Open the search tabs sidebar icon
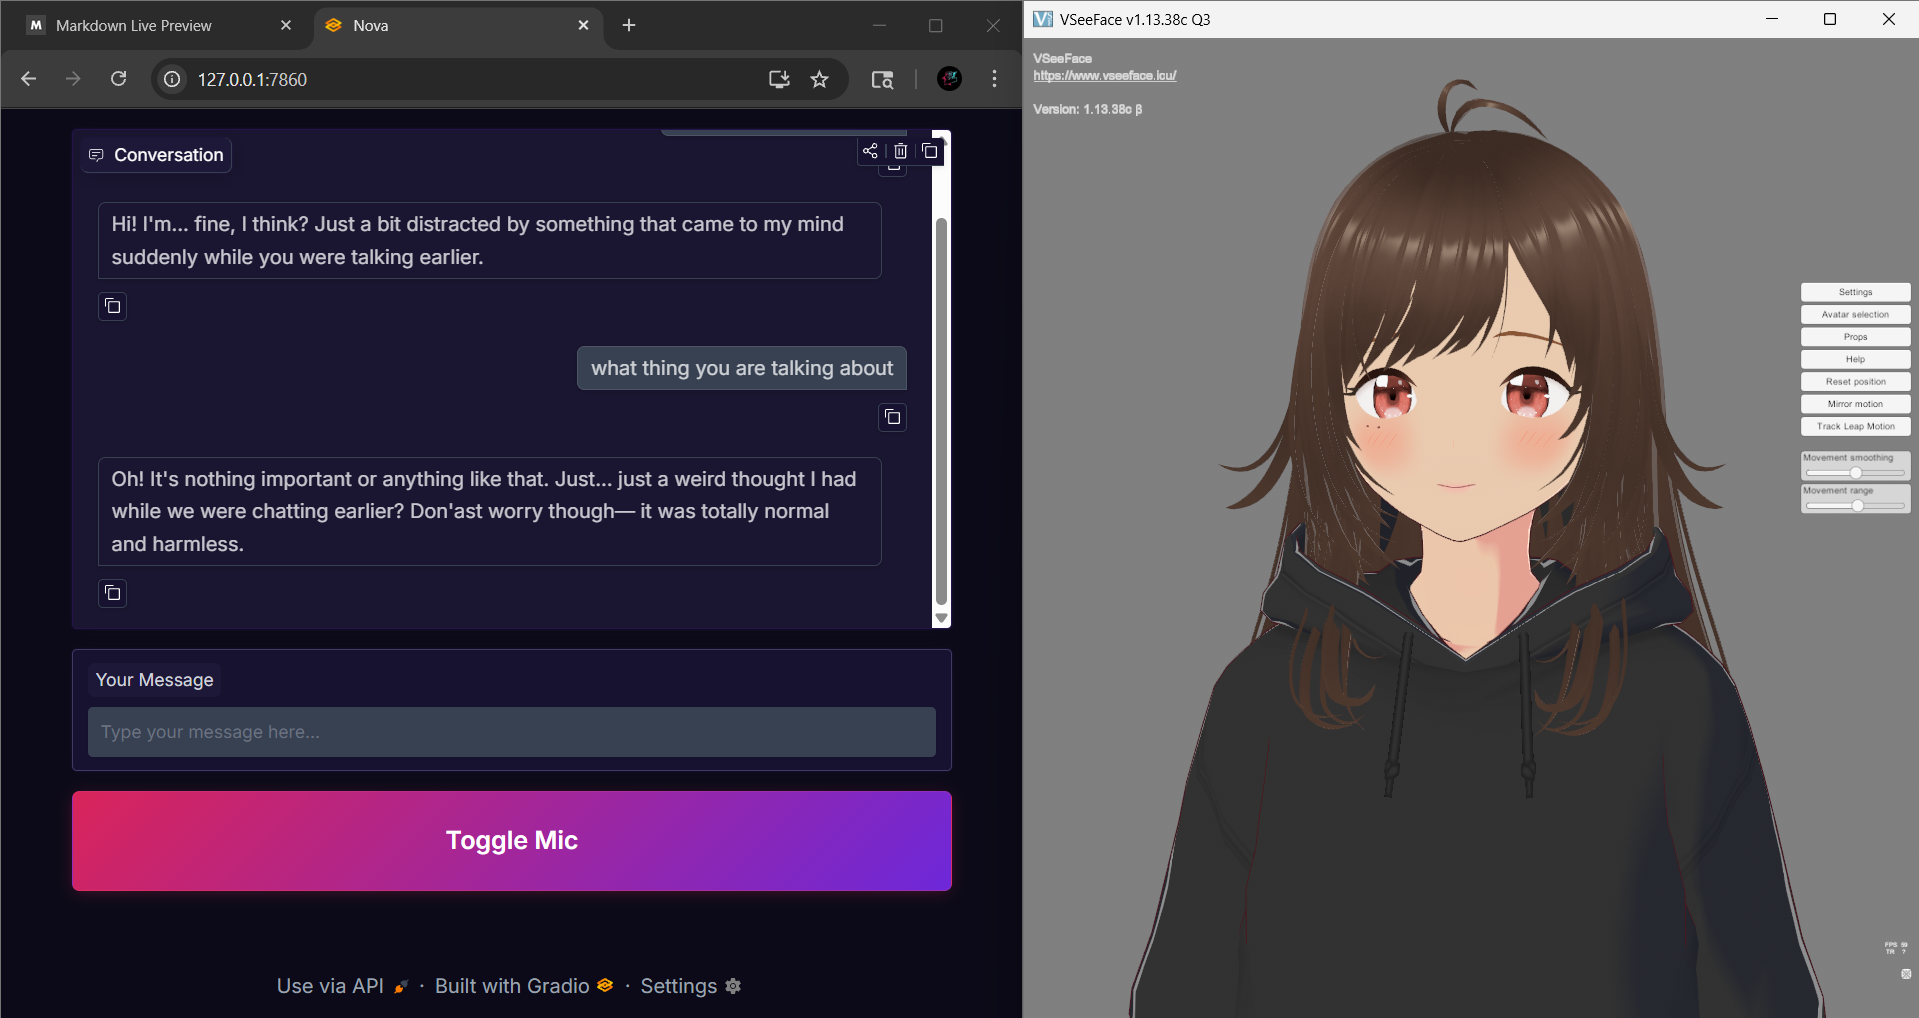This screenshot has width=1919, height=1018. pyautogui.click(x=882, y=79)
